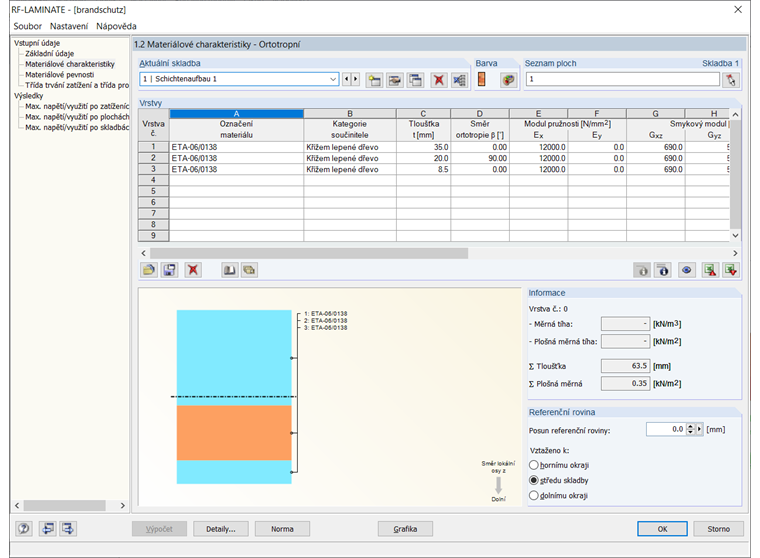The image size is (760, 558).
Task: Go to the previous composition arrow
Action: pos(346,79)
